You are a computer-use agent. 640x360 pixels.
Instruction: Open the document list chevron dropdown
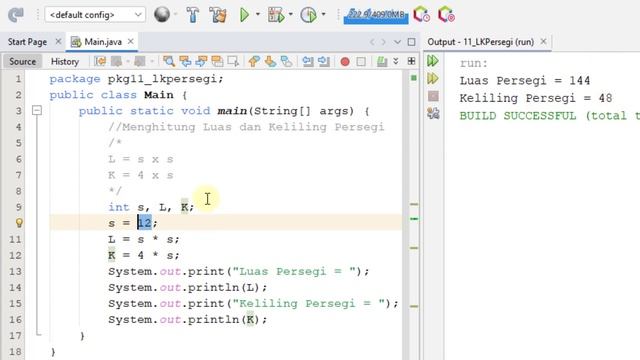[x=398, y=42]
